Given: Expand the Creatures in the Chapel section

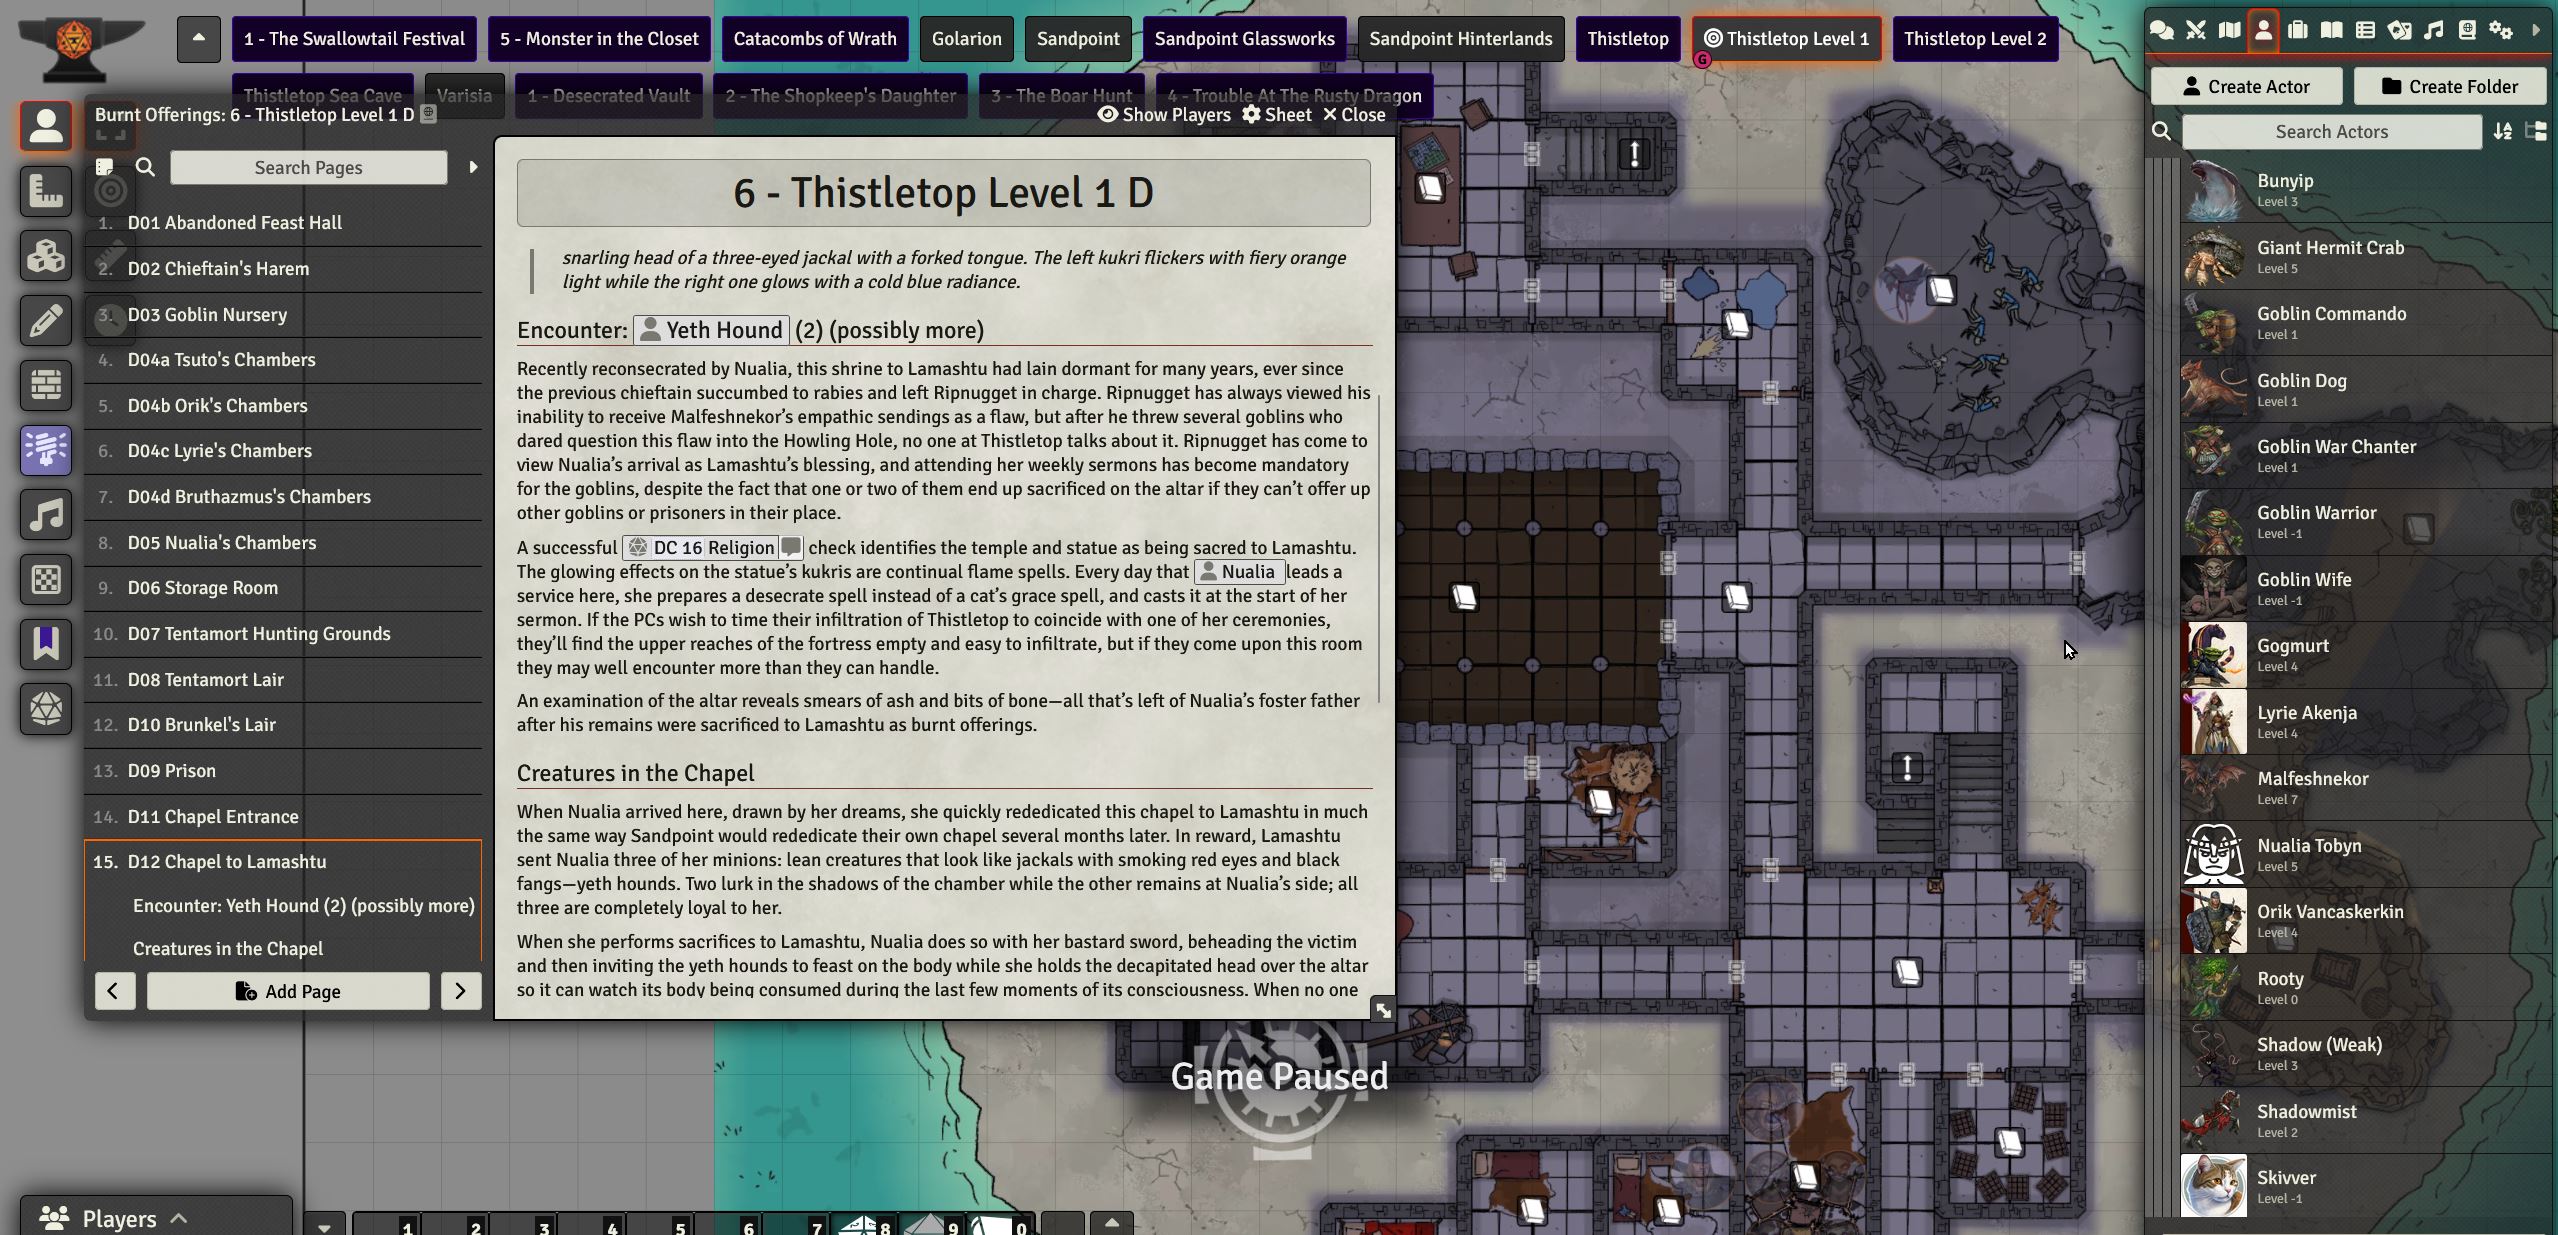Looking at the screenshot, I should pyautogui.click(x=227, y=948).
